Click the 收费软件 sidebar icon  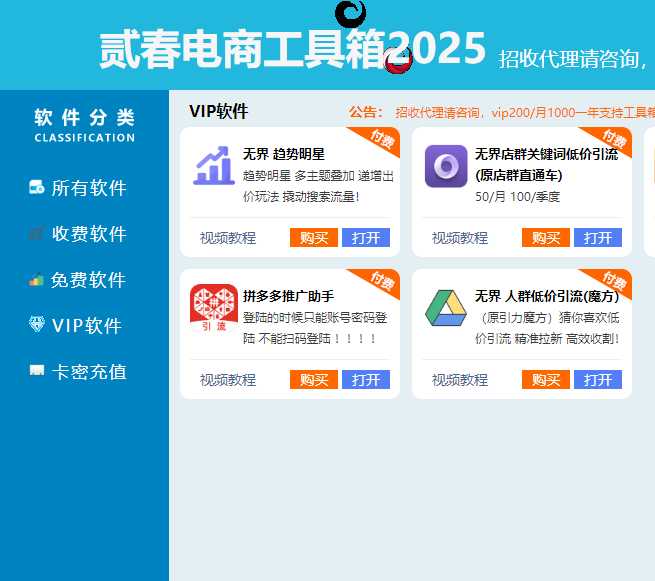(x=36, y=233)
